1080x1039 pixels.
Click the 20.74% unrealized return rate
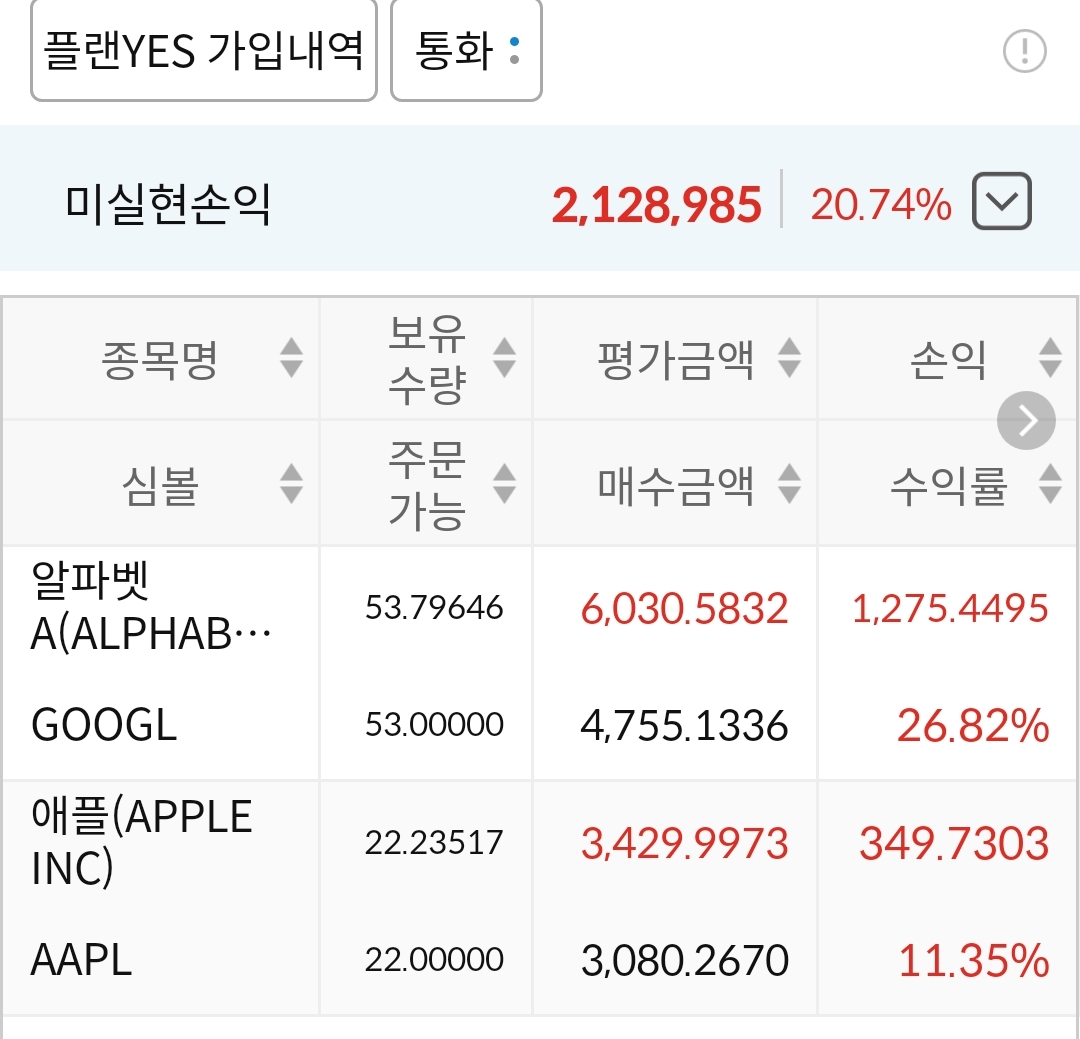881,205
